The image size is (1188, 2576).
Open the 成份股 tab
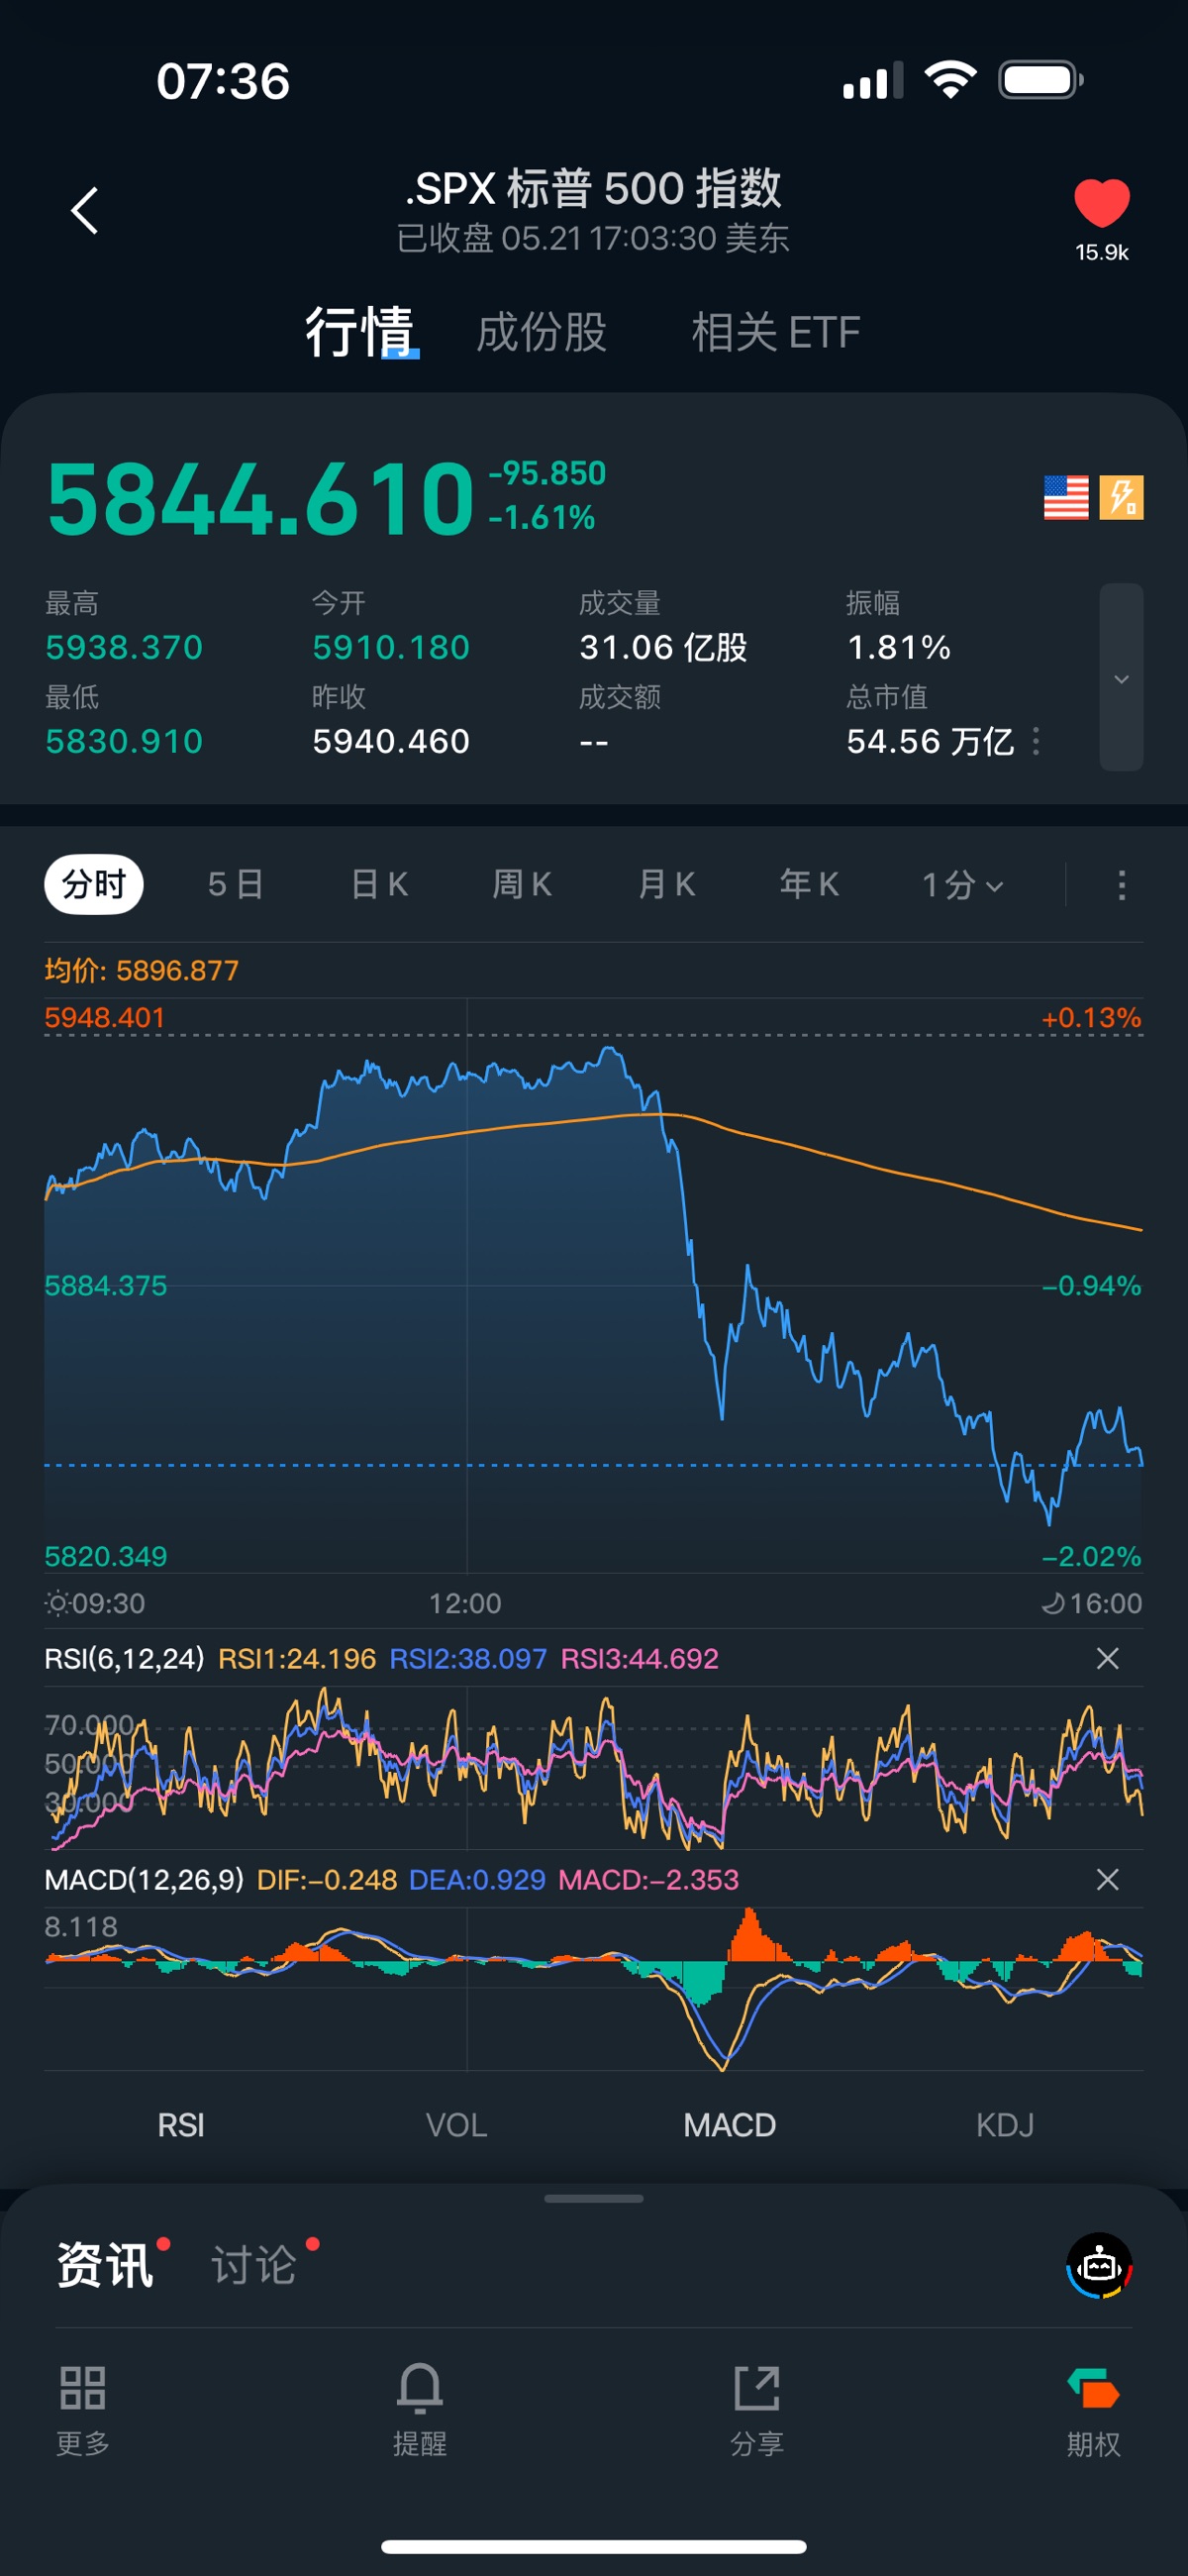(541, 332)
